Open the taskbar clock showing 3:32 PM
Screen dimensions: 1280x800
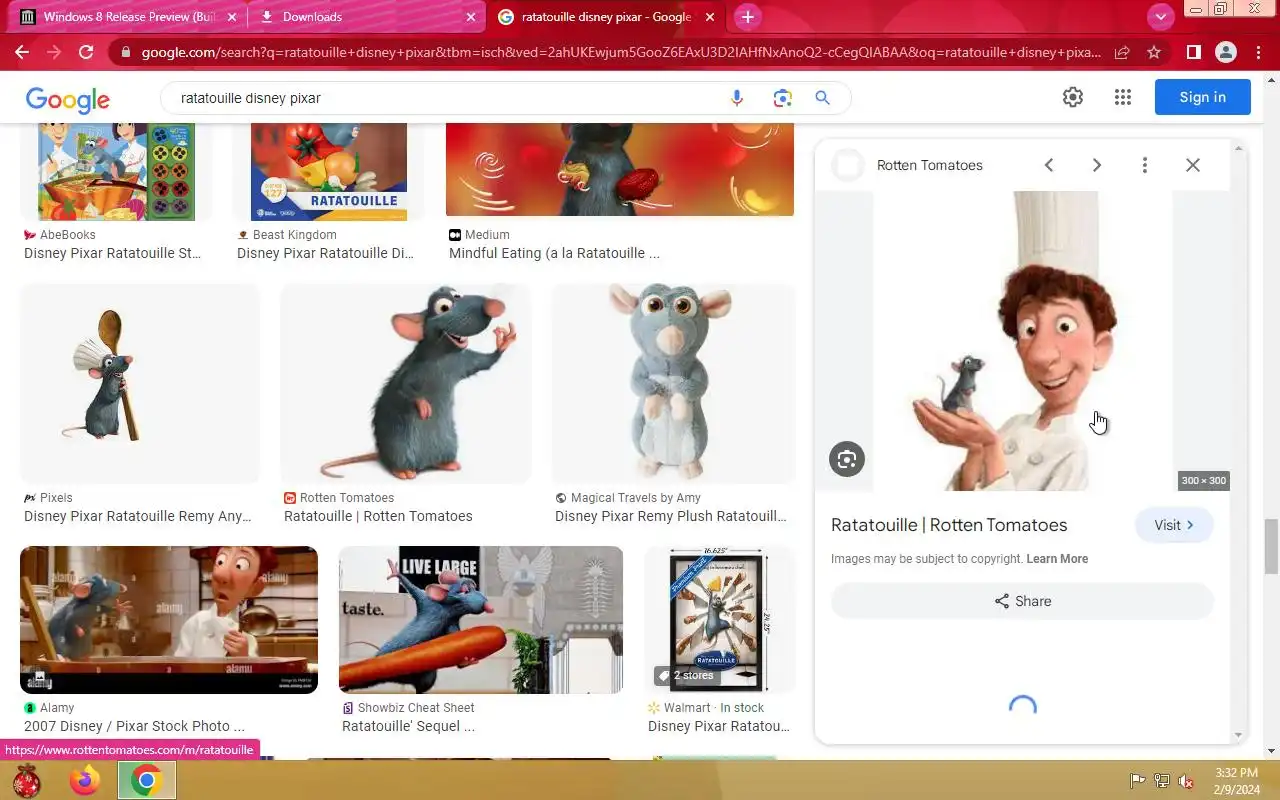[x=1237, y=781]
